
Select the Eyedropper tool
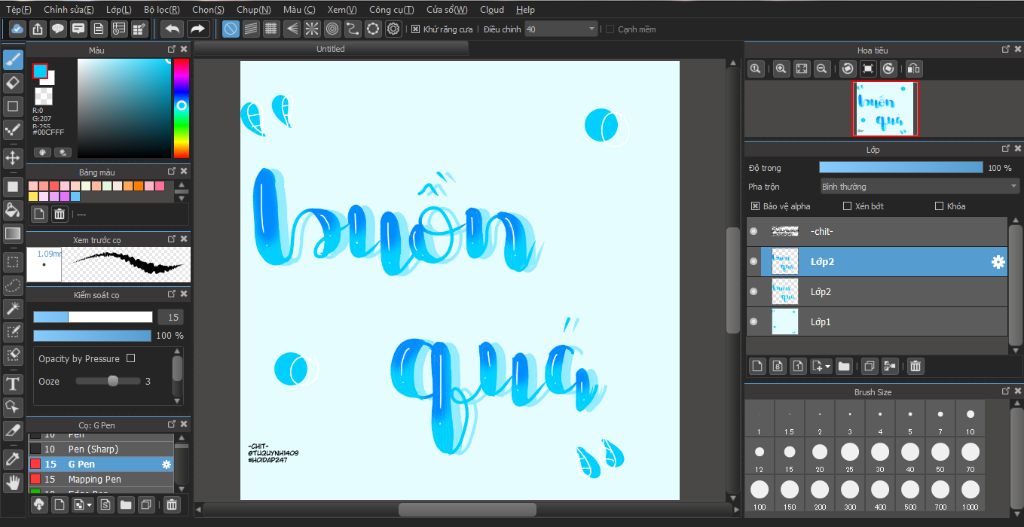pos(13,459)
